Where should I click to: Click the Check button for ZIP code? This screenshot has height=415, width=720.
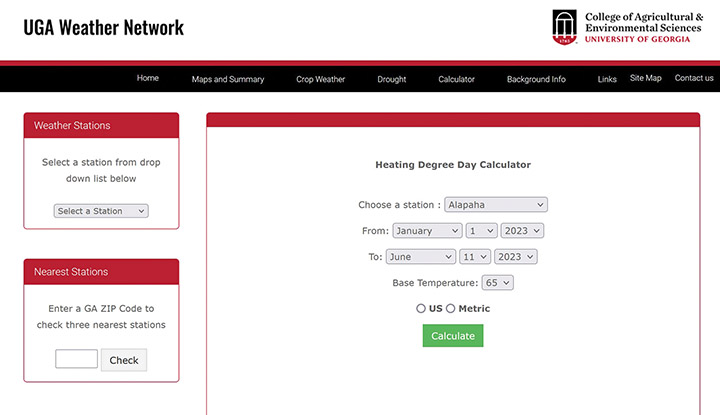124,360
